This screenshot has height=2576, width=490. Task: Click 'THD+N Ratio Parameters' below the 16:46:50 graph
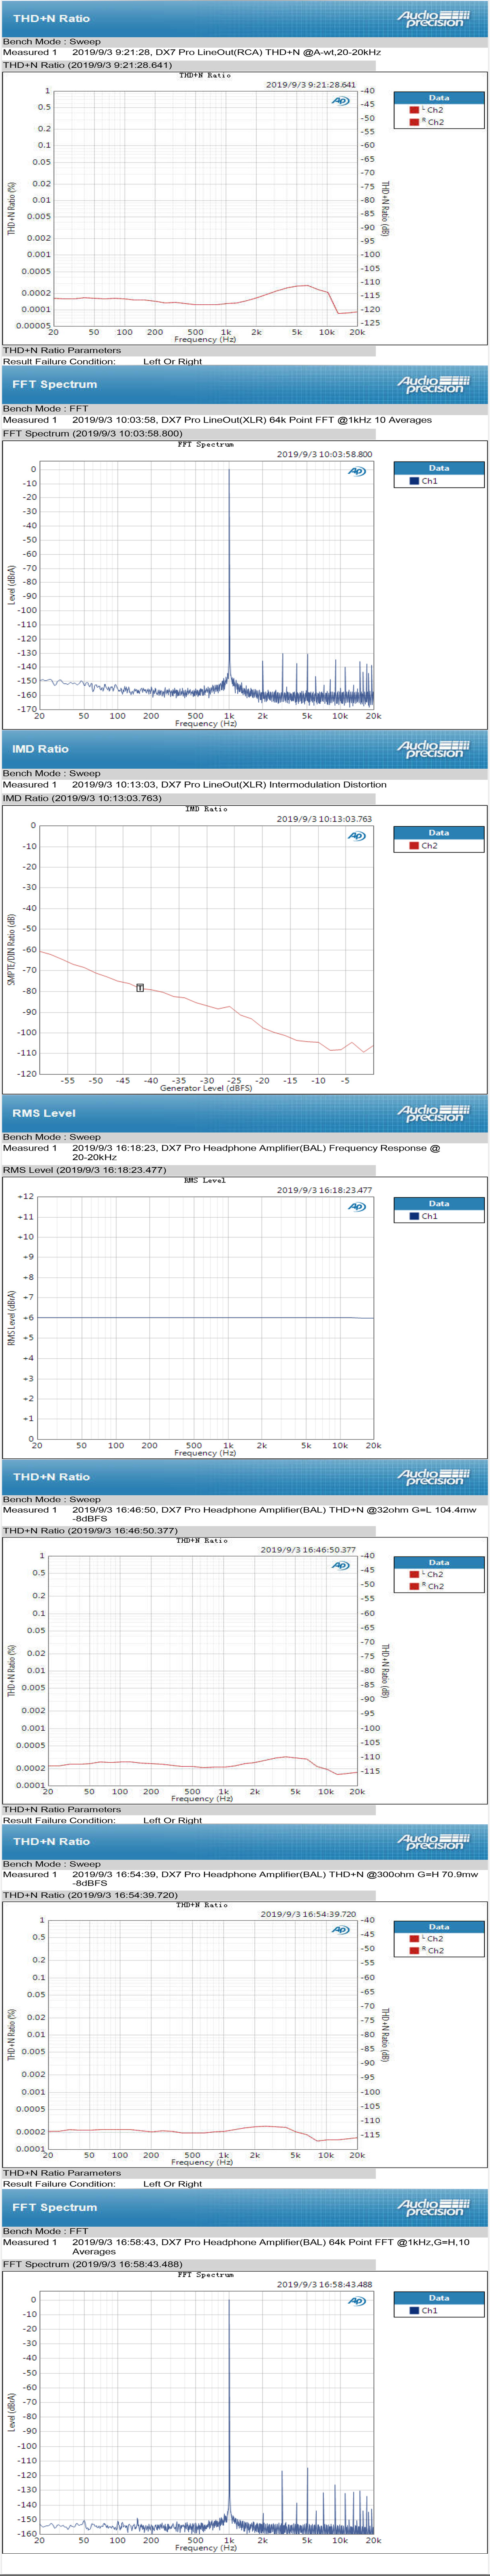click(62, 1809)
